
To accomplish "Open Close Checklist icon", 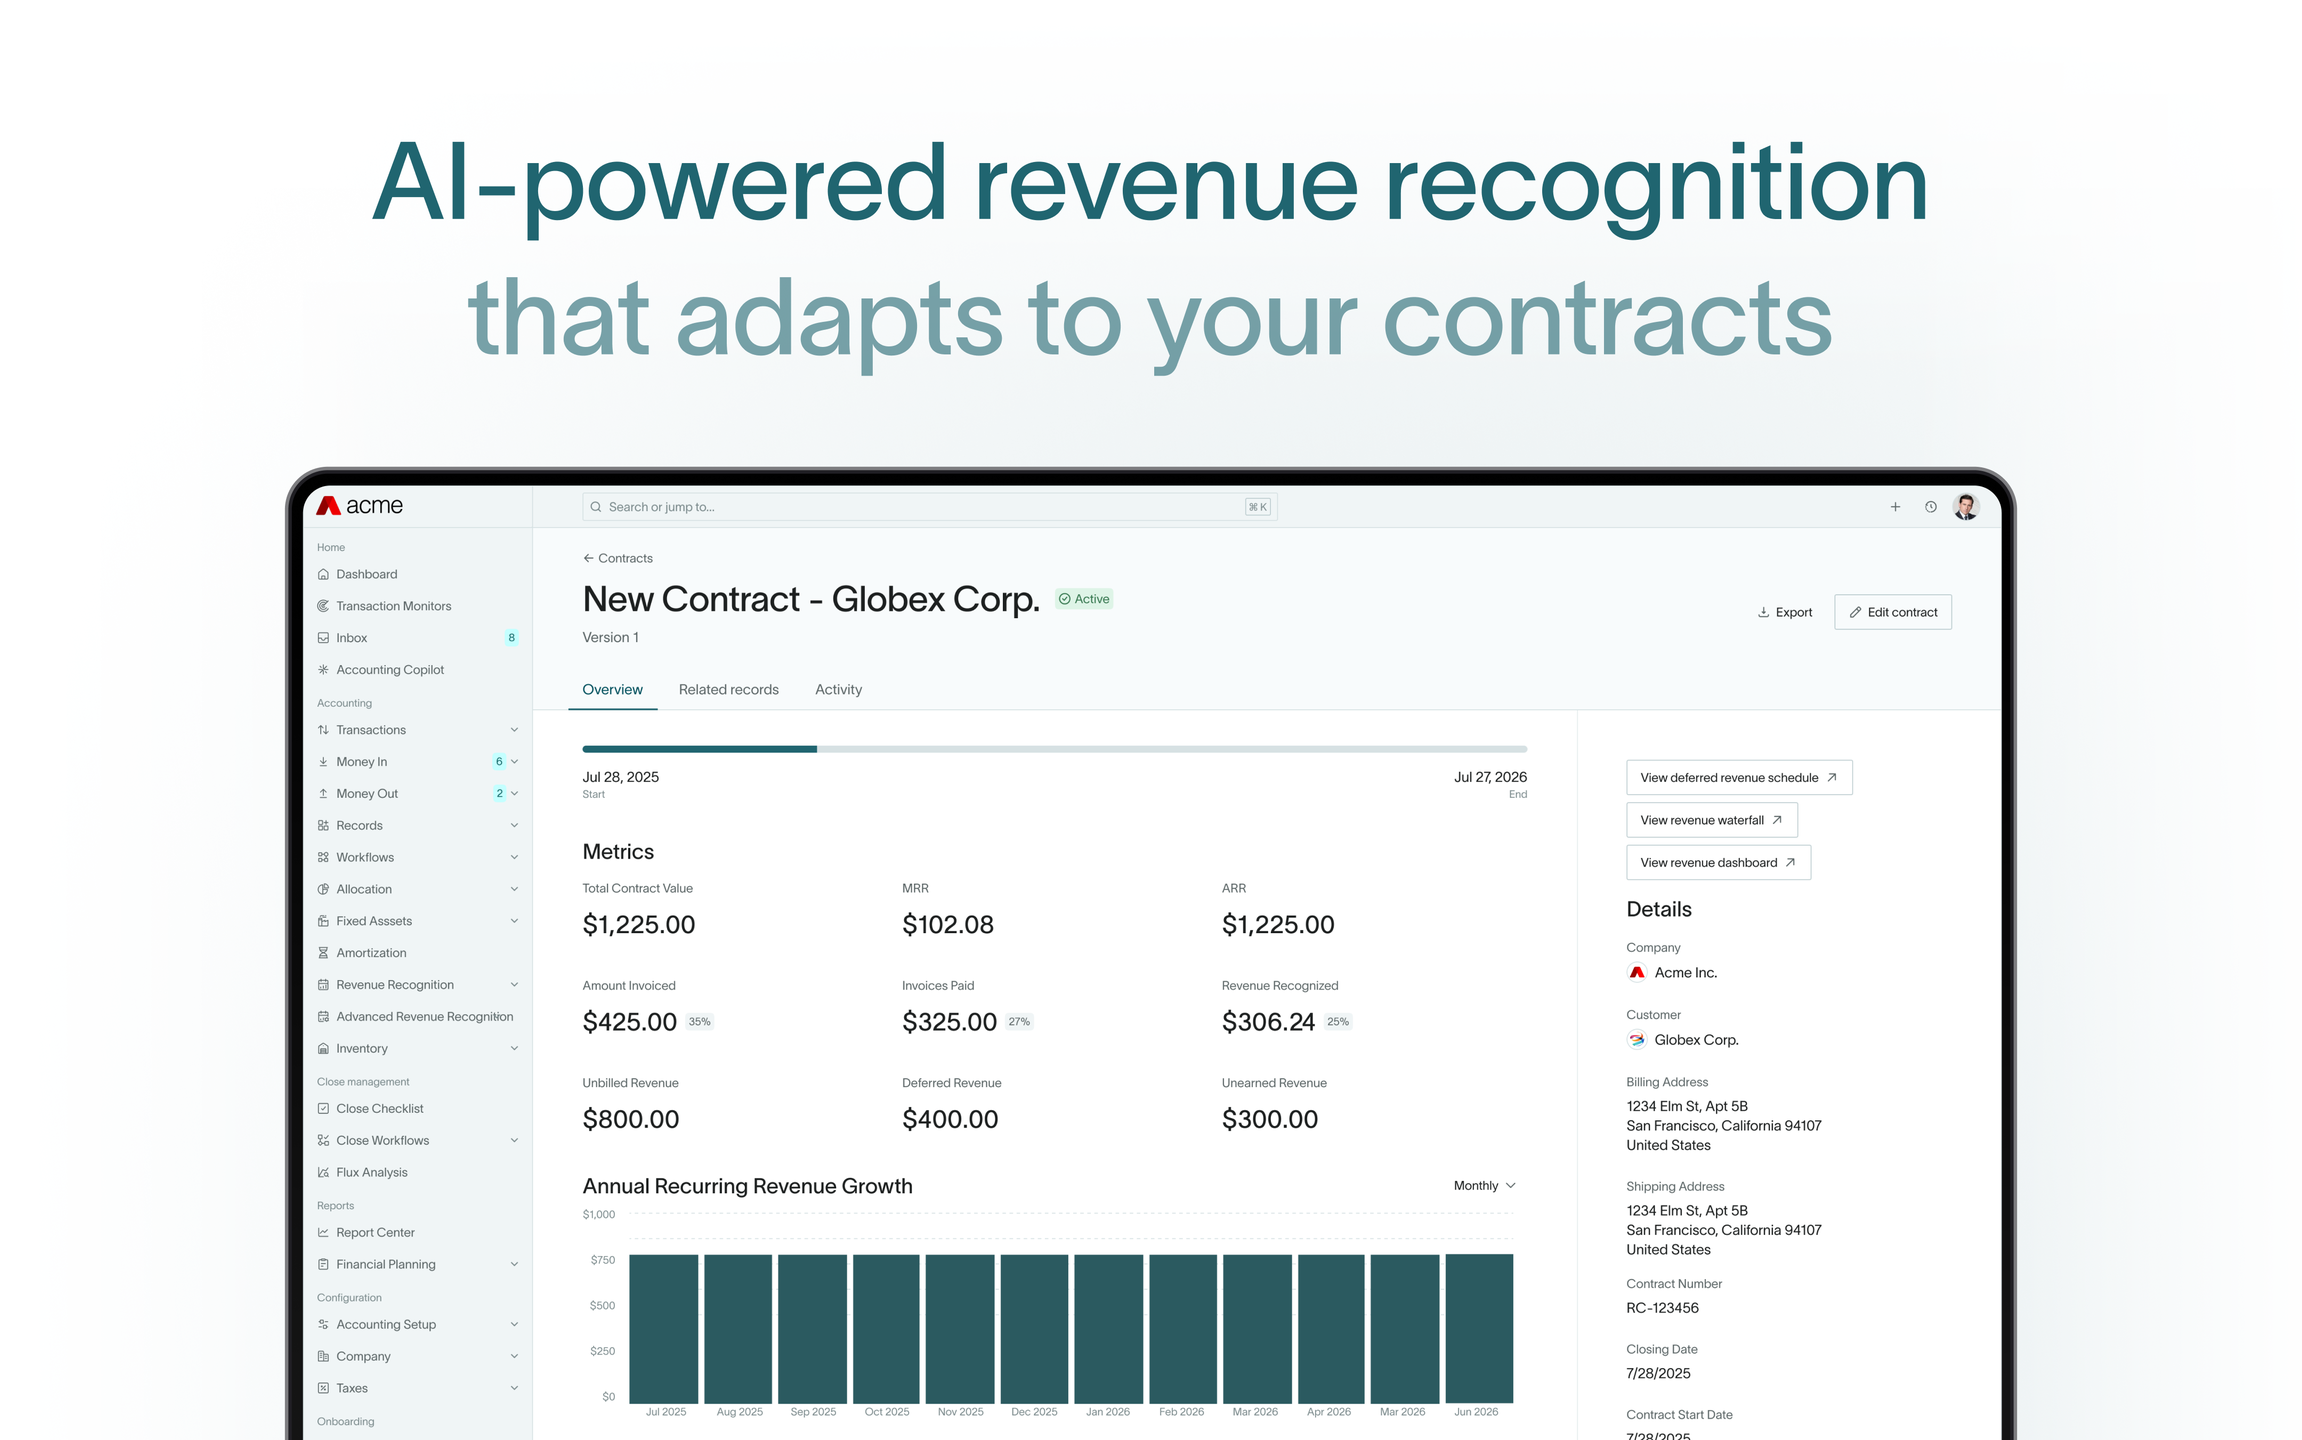I will pos(323,1109).
